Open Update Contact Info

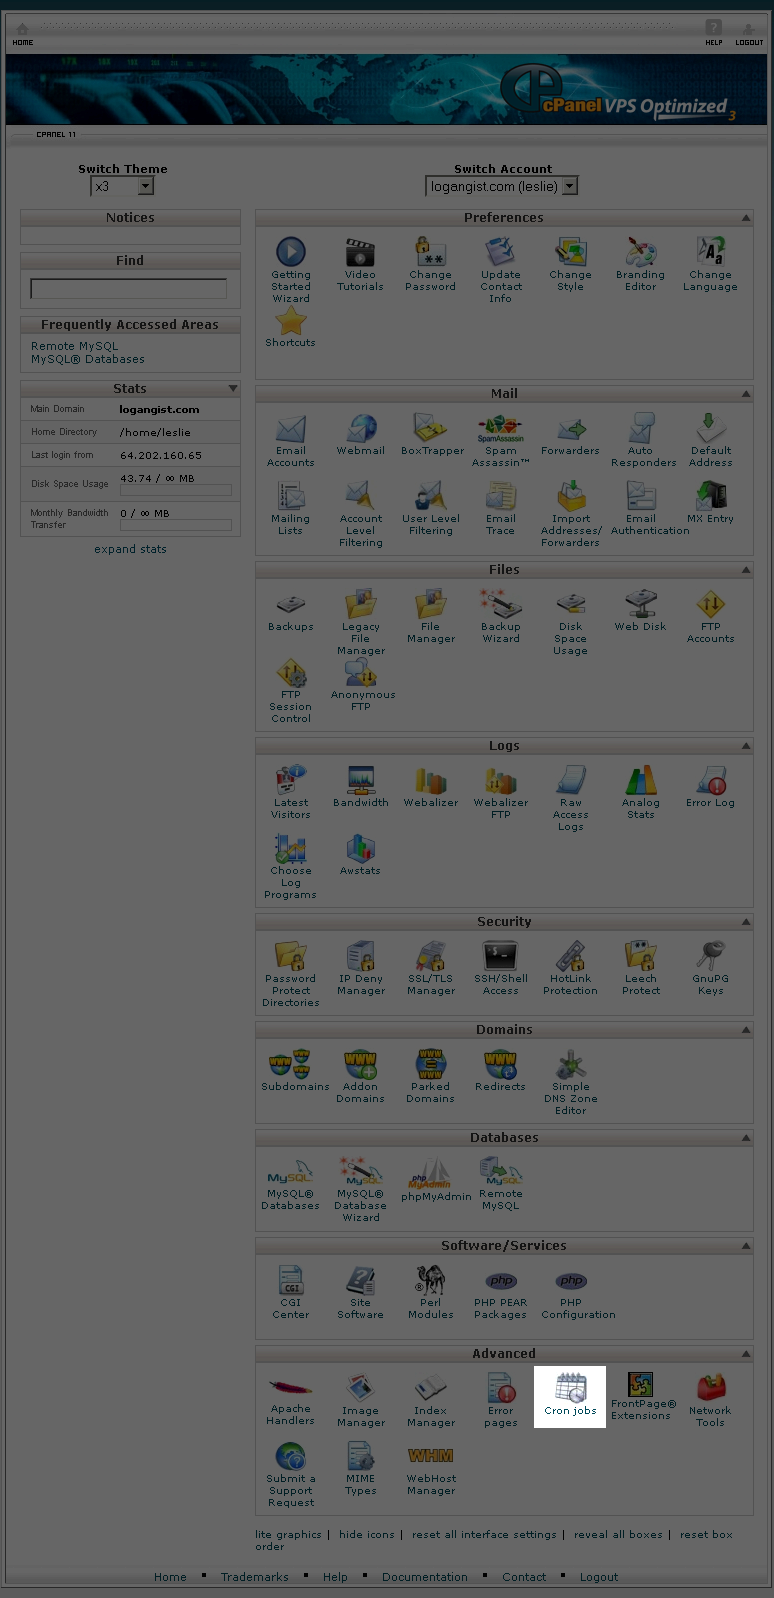(x=500, y=270)
